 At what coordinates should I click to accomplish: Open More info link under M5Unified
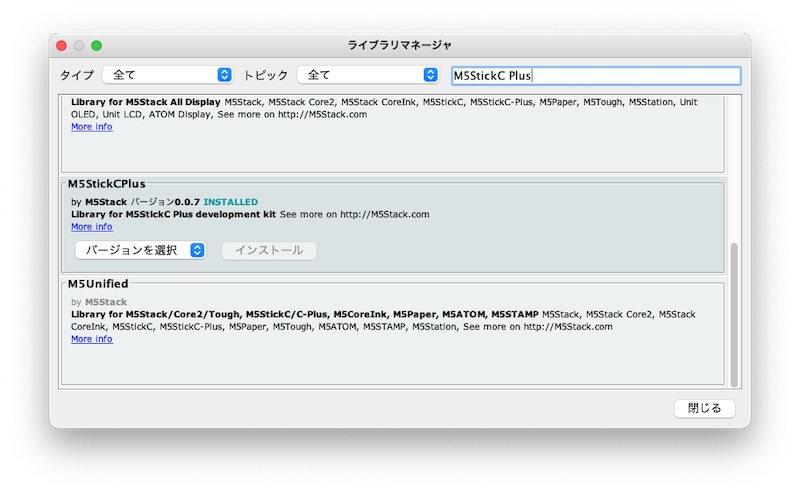point(91,339)
